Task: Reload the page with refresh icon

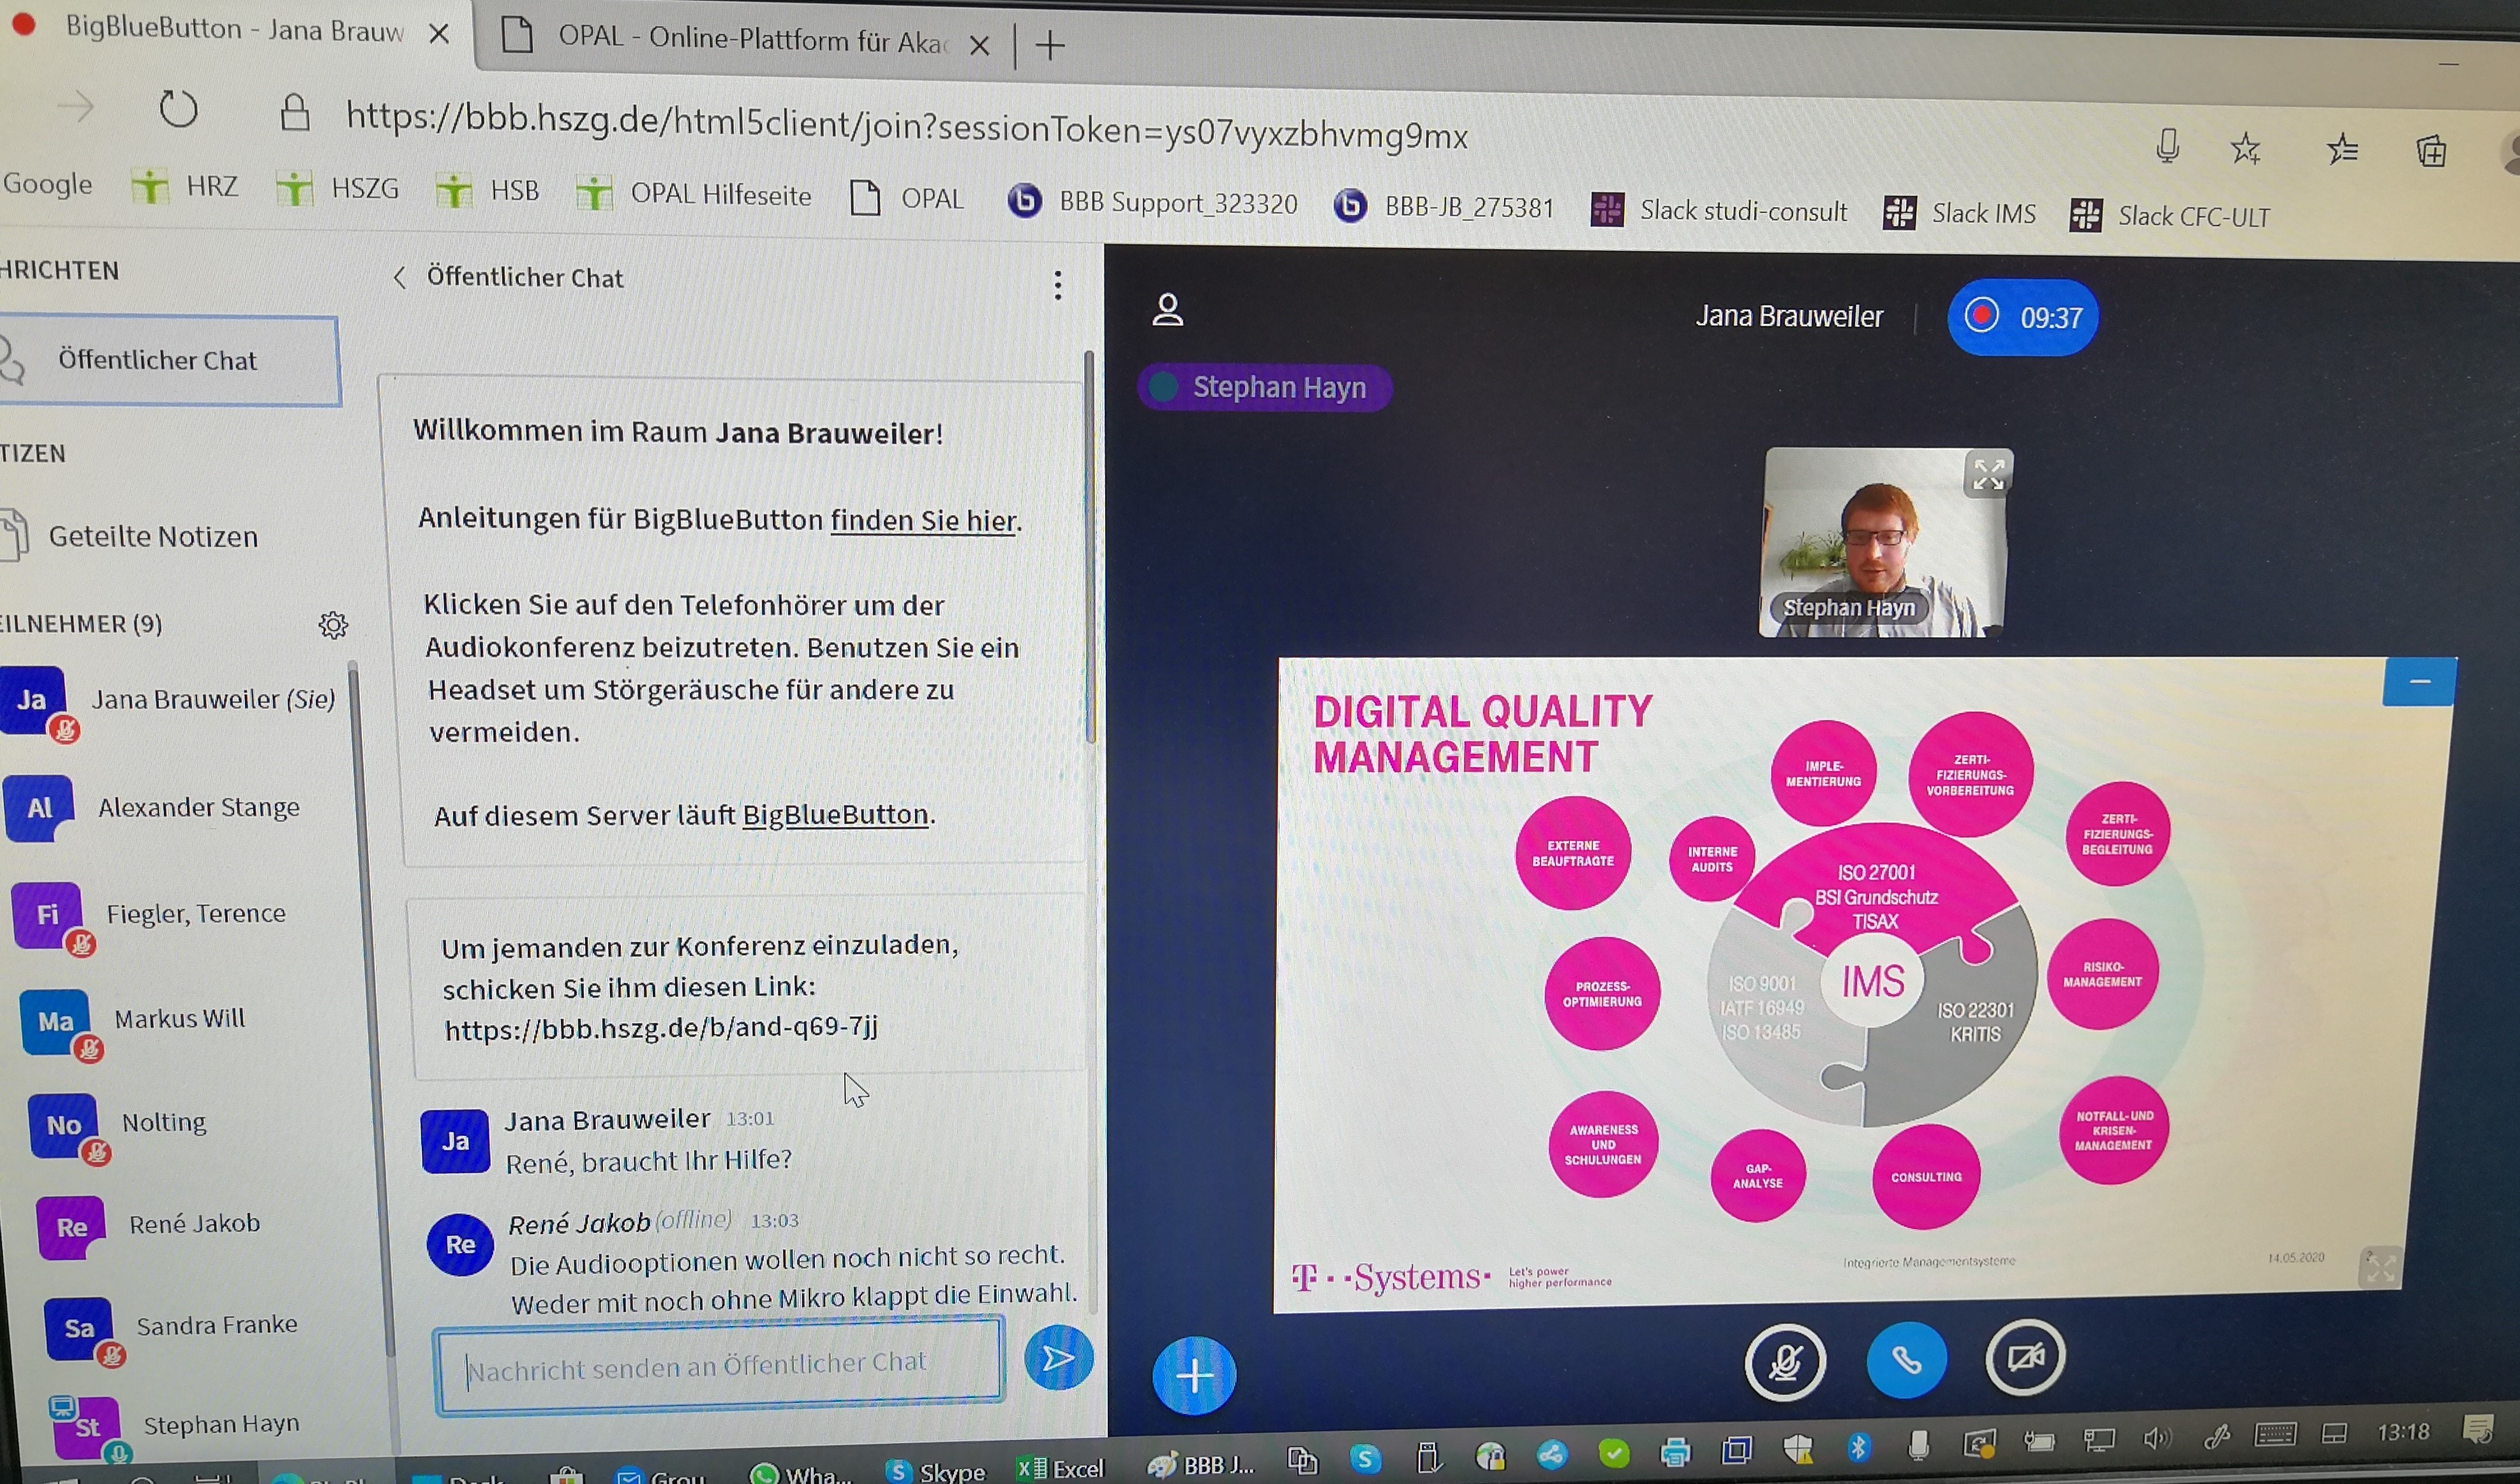Action: coord(179,109)
